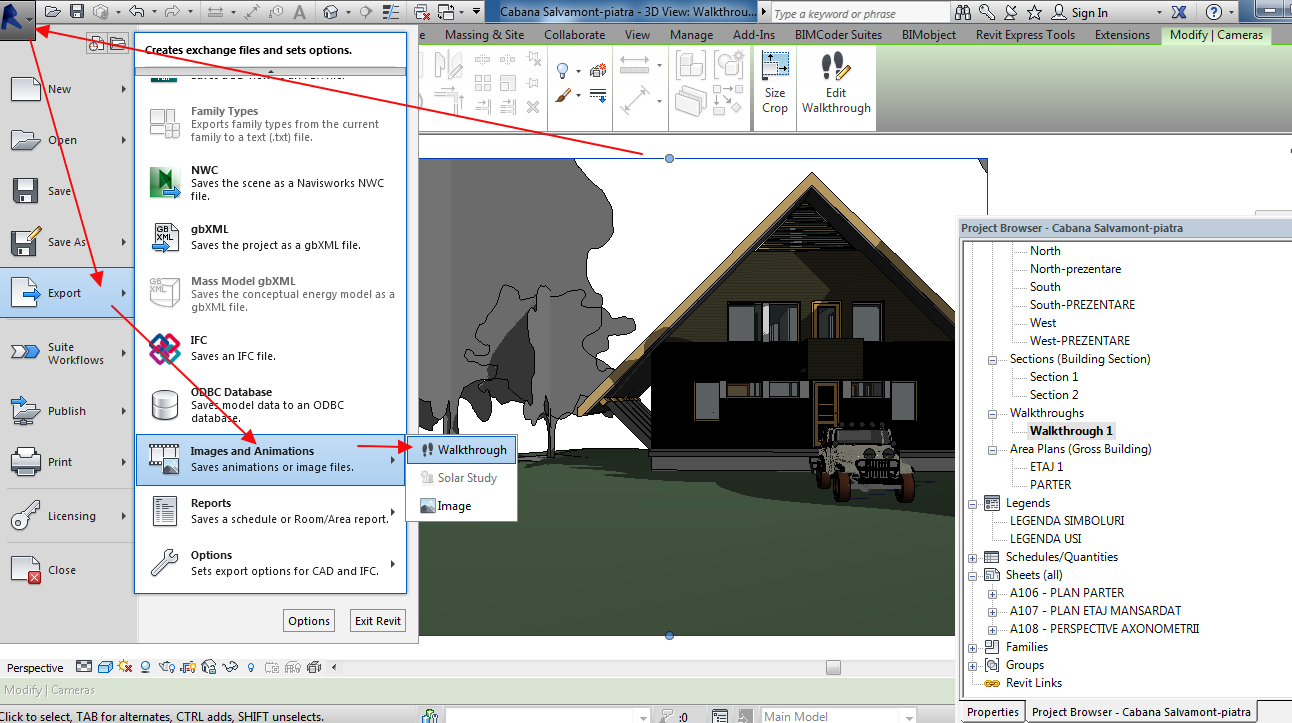The image size is (1292, 723).
Task: Toggle the Sun Path icon in view control bar
Action: click(124, 667)
